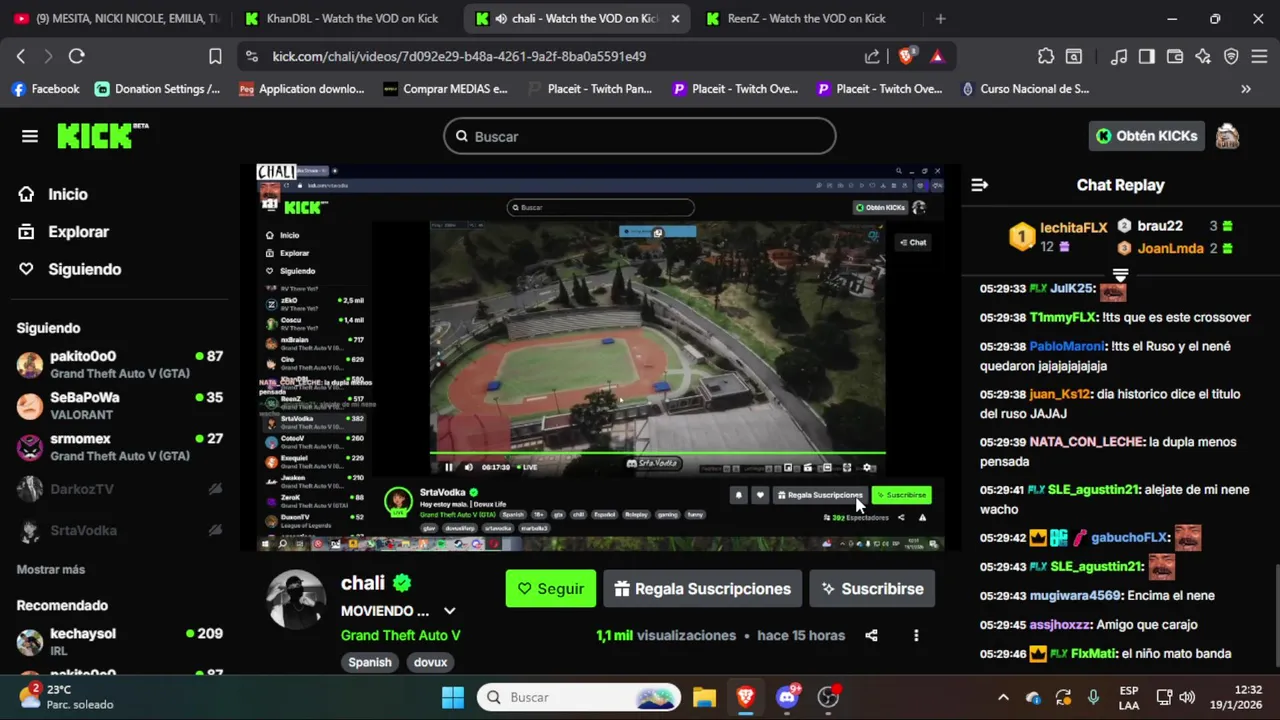Open the browser extensions puzzle icon
Screen dimensions: 1280x720
[x=1046, y=57]
